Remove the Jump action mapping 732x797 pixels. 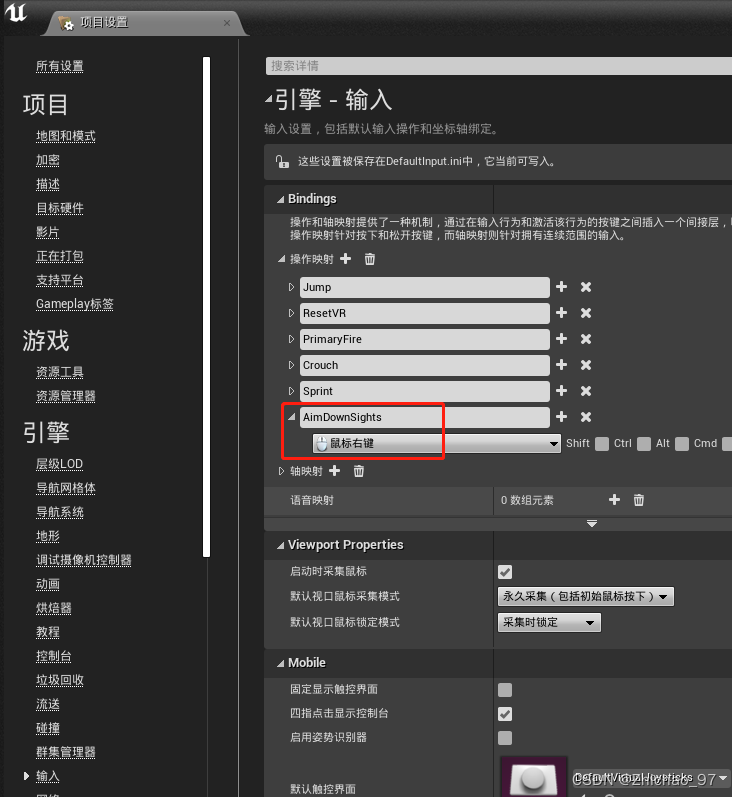586,287
